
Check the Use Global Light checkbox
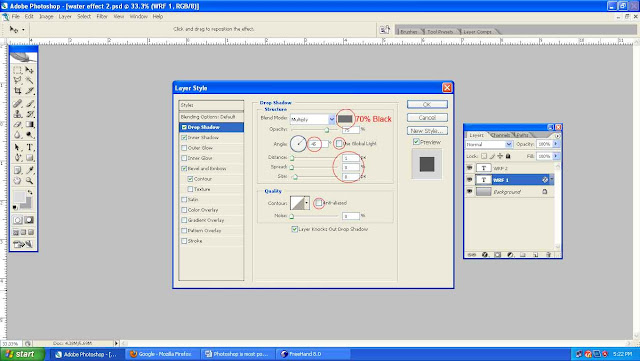click(x=339, y=143)
